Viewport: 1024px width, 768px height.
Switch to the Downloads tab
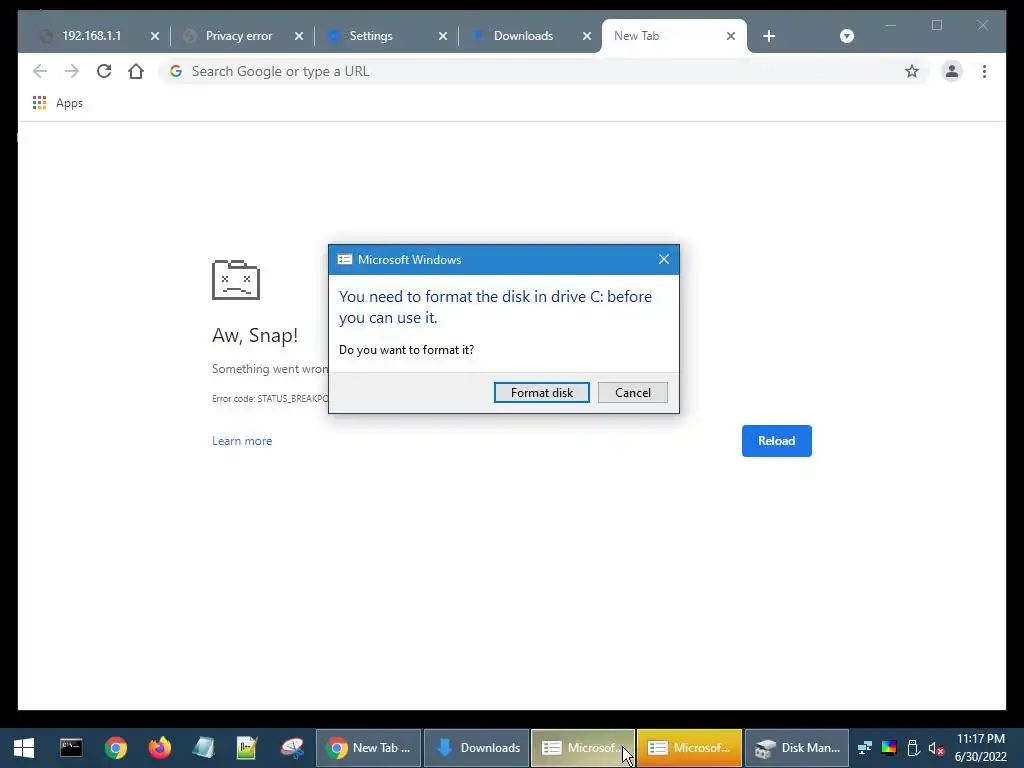point(523,36)
